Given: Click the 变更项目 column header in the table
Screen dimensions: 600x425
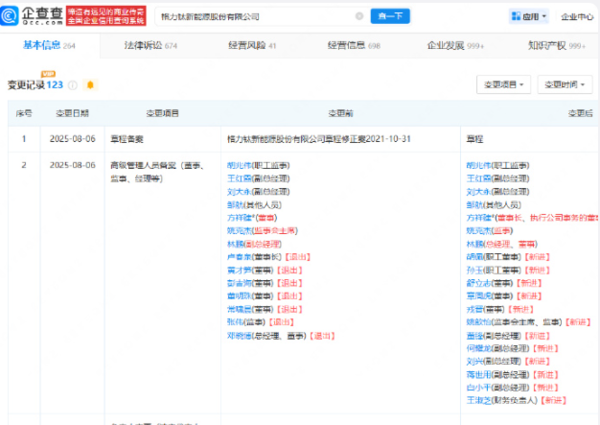Looking at the screenshot, I should (x=162, y=113).
